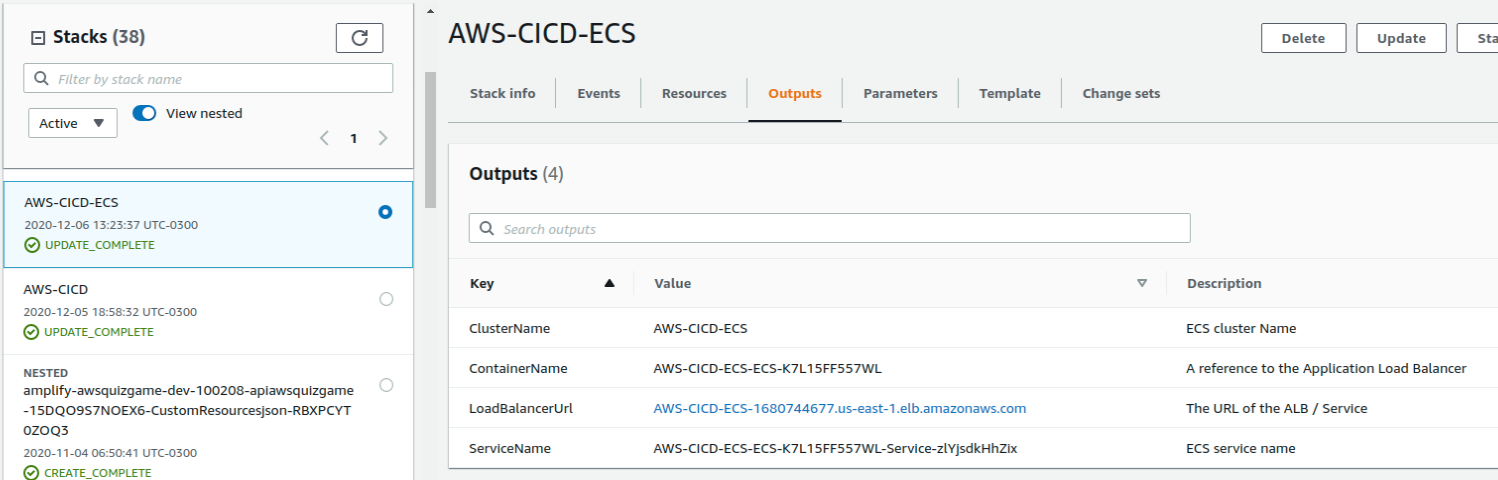Viewport: 1498px width, 480px height.
Task: Select the ServiceName value ending zlYjsdkHhZix
Action: coord(835,448)
